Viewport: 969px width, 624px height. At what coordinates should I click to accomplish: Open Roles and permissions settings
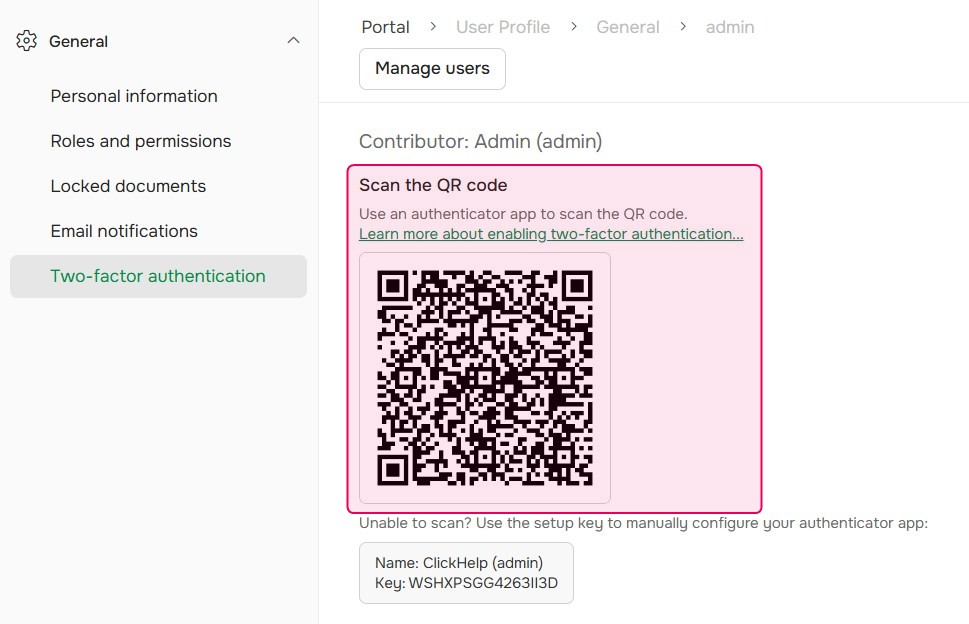(x=140, y=141)
